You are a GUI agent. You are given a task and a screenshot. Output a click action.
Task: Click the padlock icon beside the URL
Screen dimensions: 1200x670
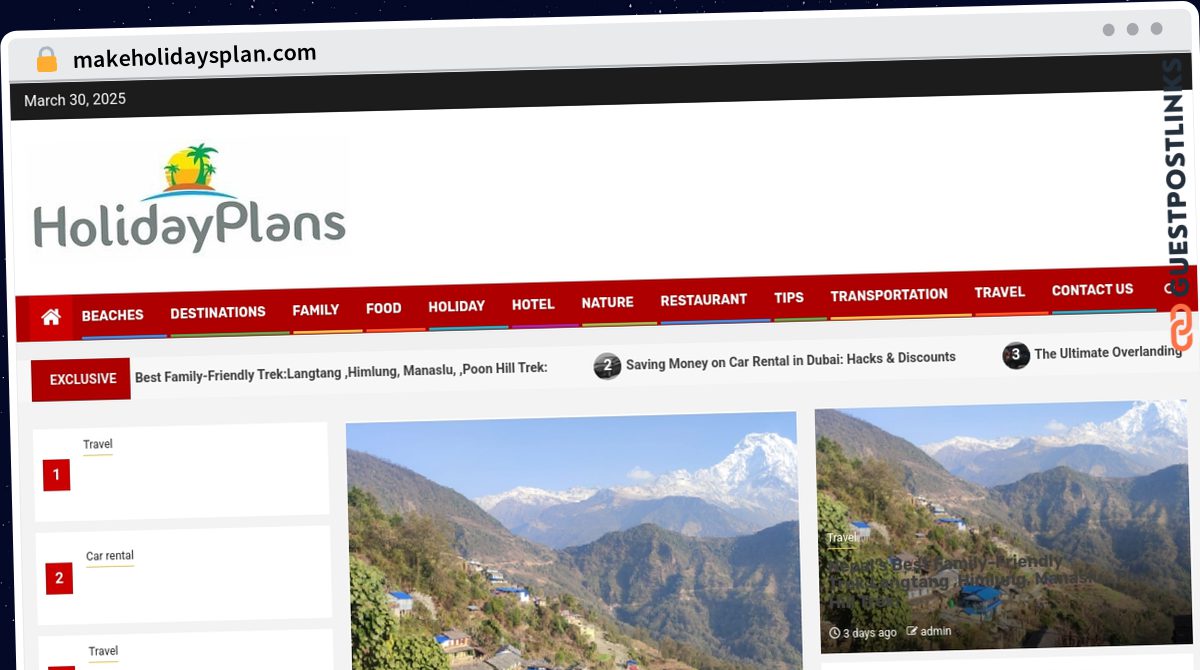point(46,59)
